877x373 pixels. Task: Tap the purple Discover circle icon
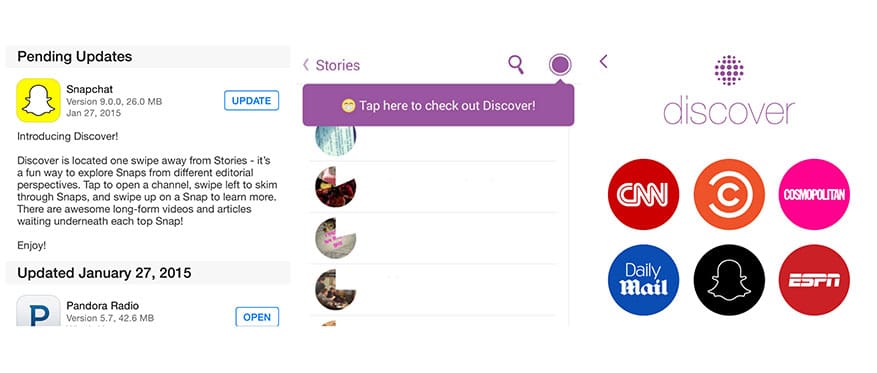[560, 65]
